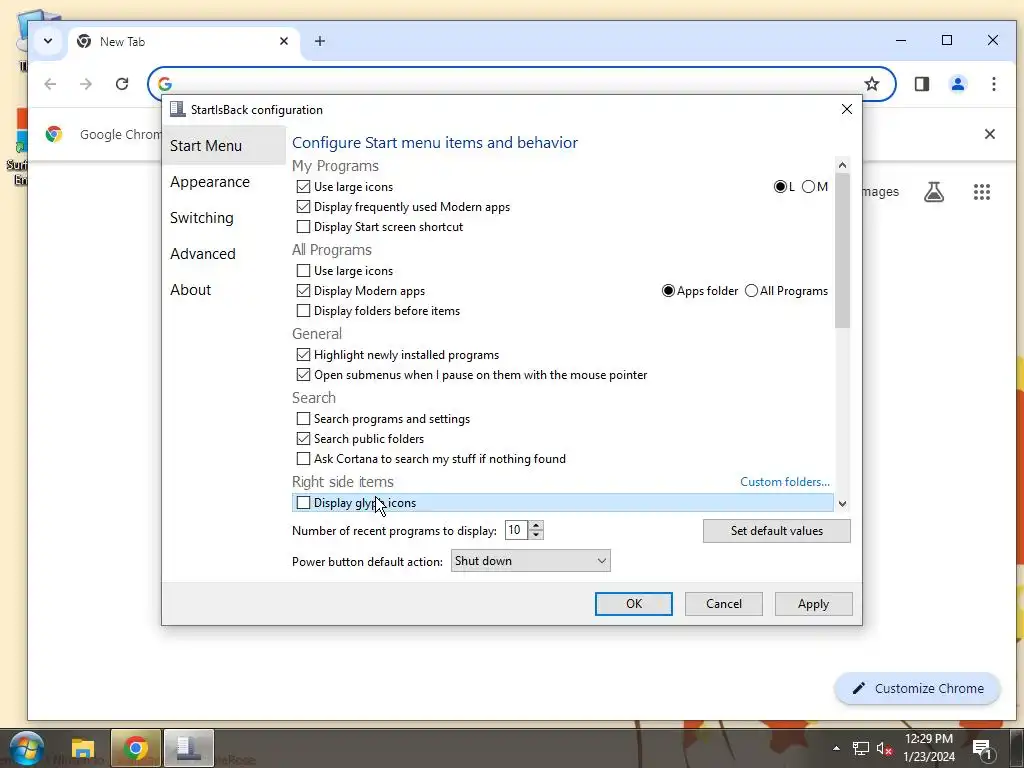The height and width of the screenshot is (768, 1024).
Task: Select the M icon size radio
Action: tap(808, 187)
